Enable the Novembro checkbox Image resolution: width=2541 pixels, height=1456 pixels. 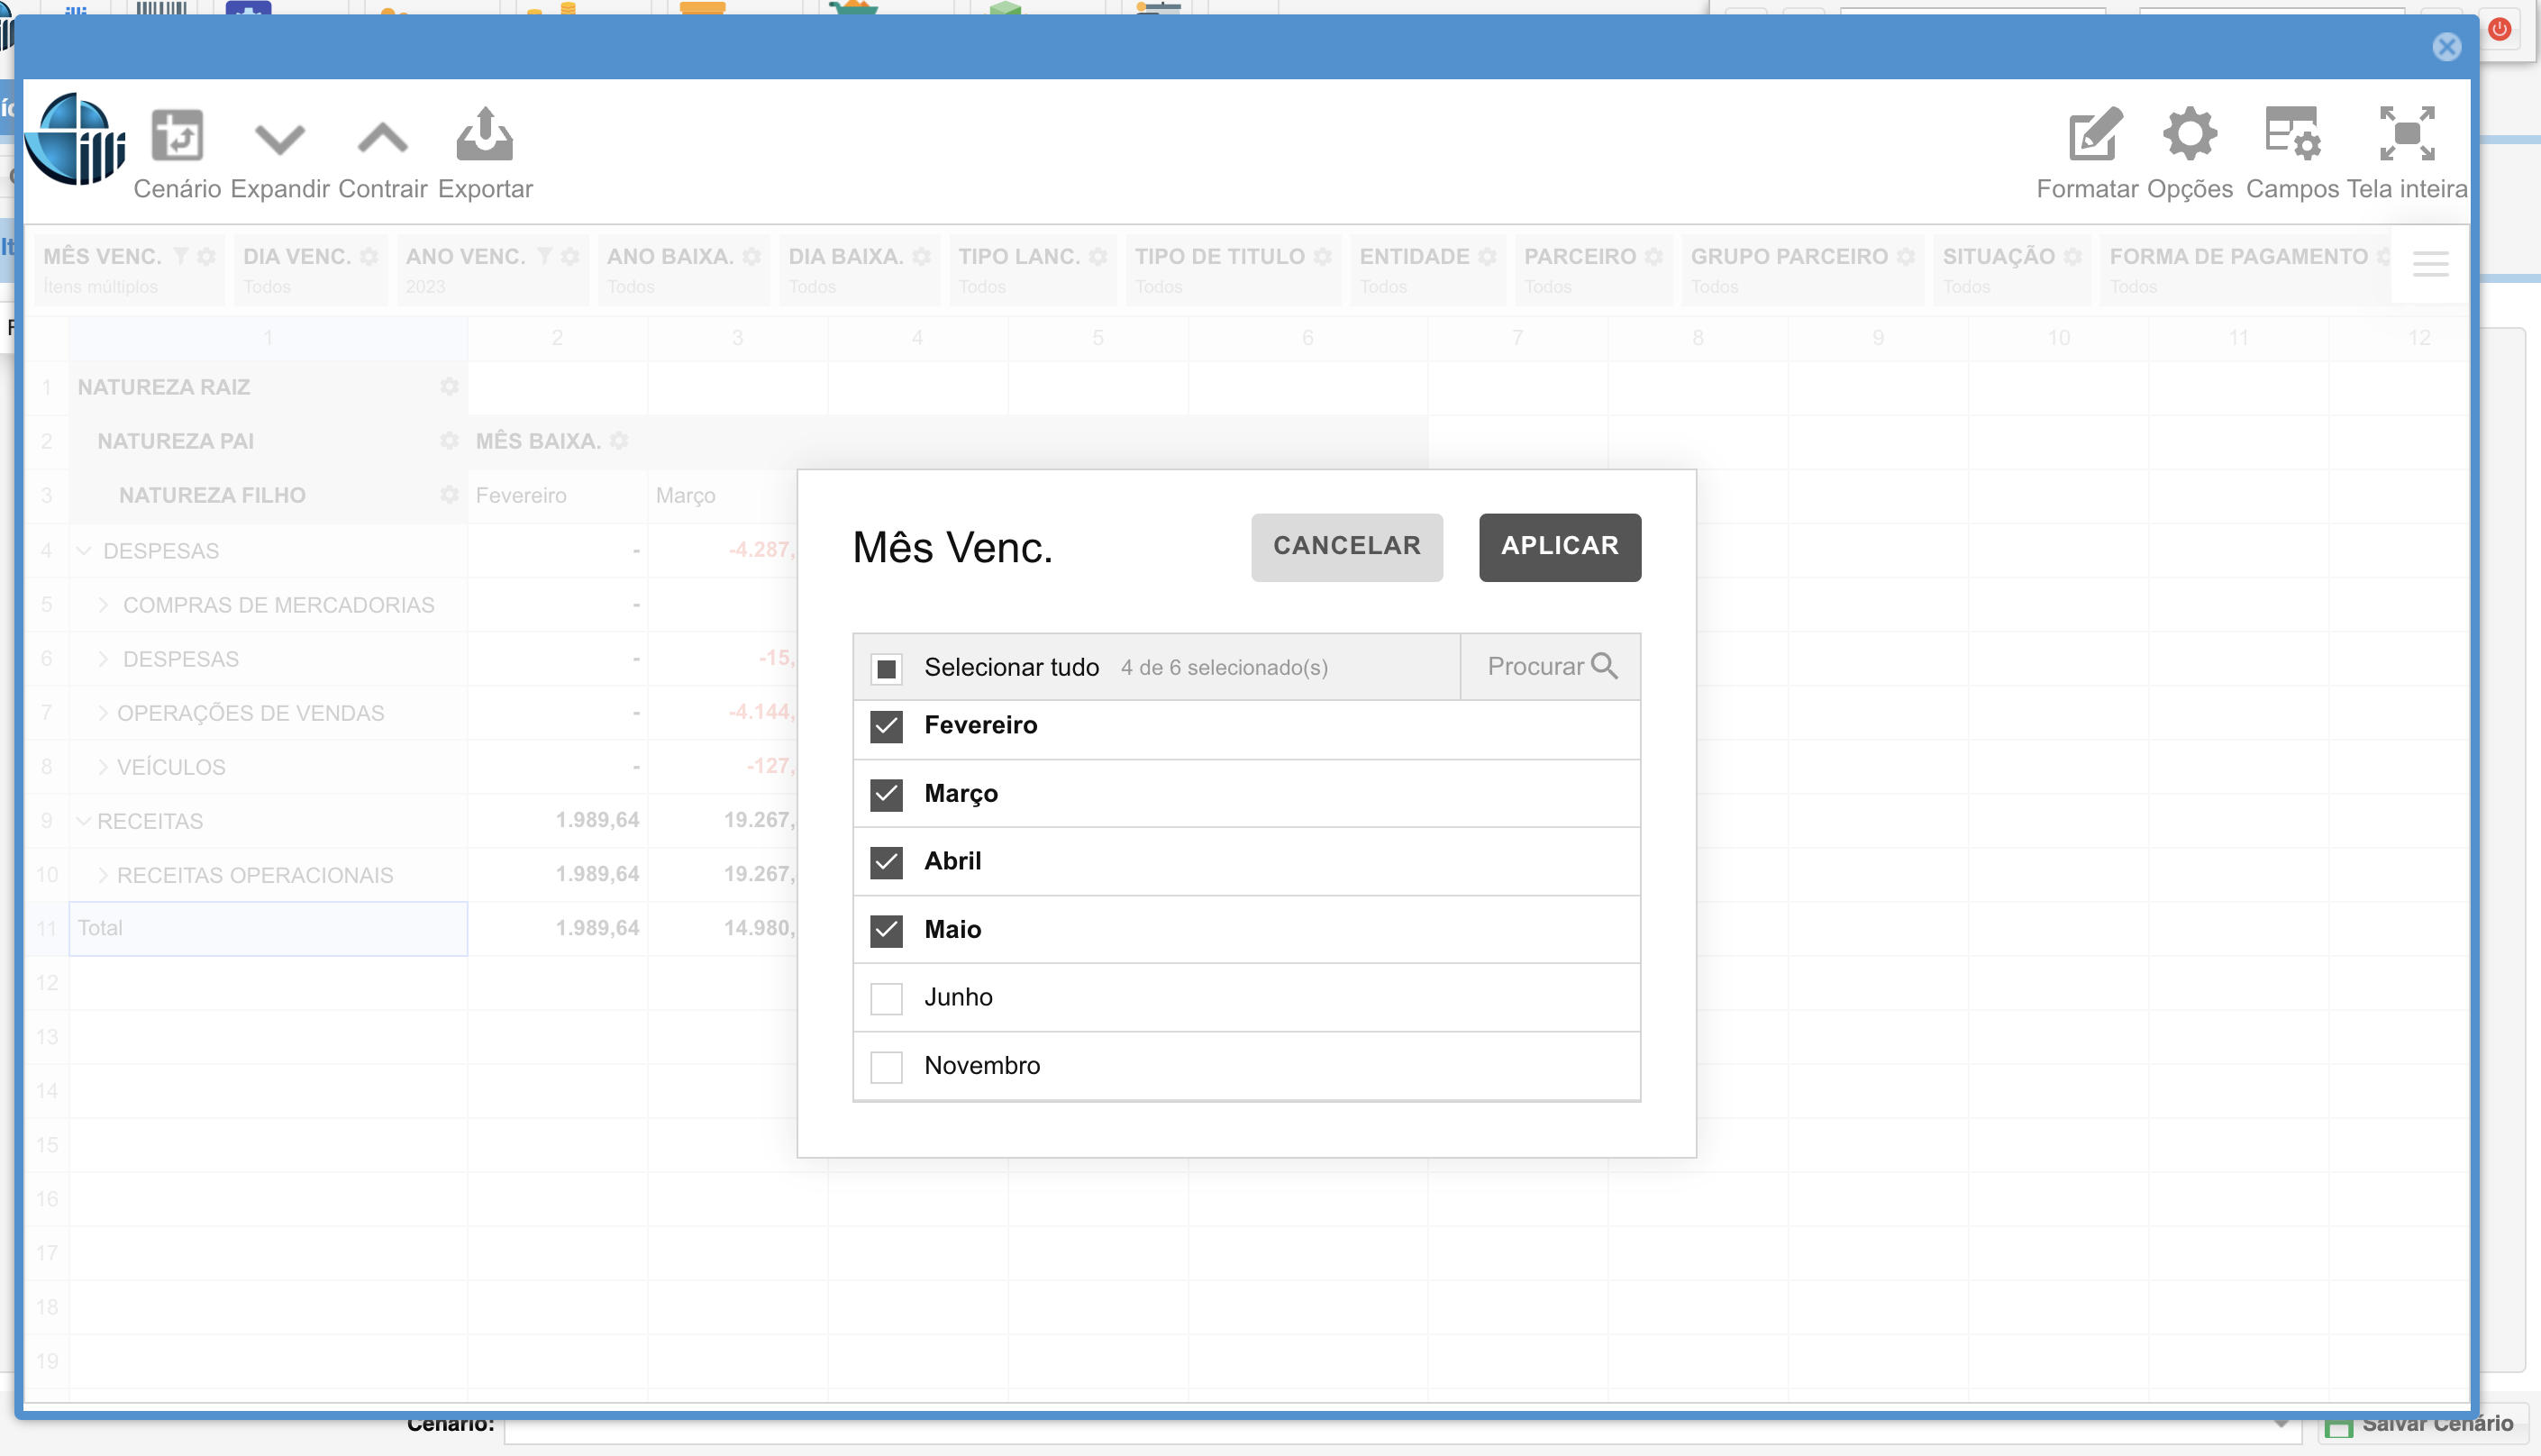886,1067
